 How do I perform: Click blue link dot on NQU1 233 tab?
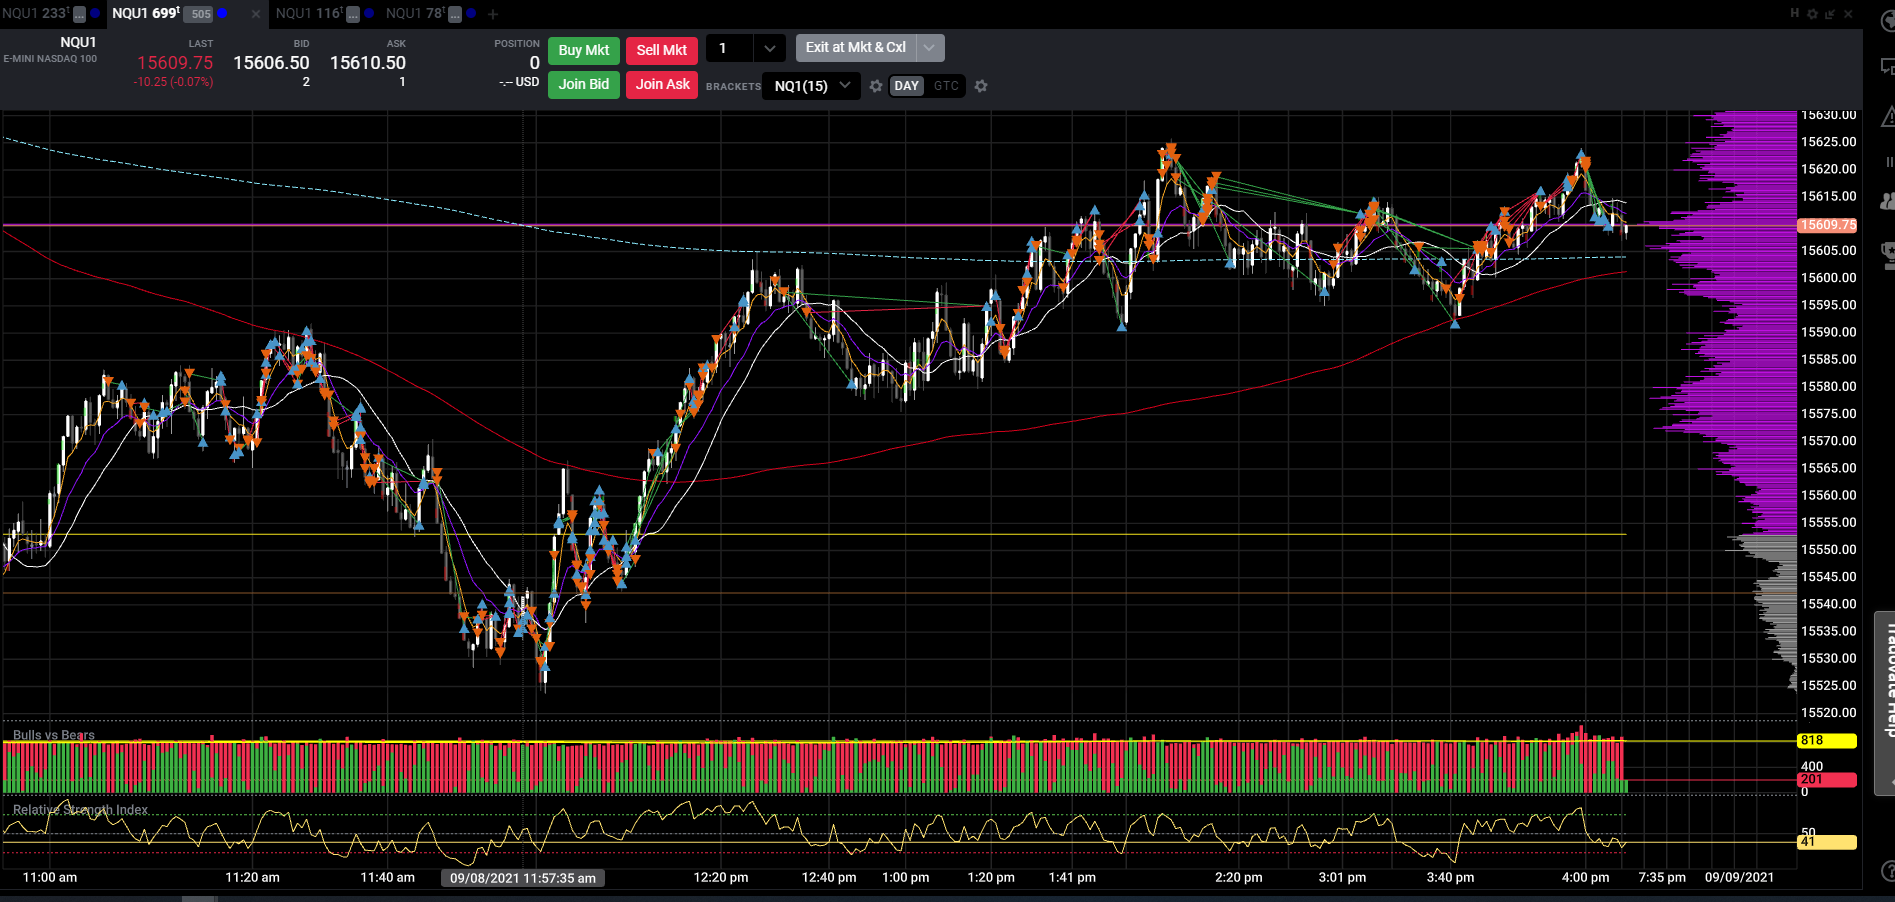(x=95, y=13)
